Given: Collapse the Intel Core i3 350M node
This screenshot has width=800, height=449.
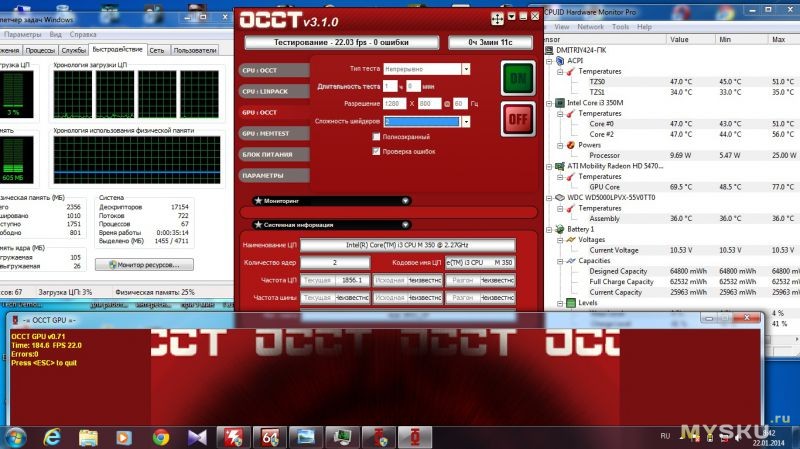Looking at the screenshot, I should click(x=549, y=103).
